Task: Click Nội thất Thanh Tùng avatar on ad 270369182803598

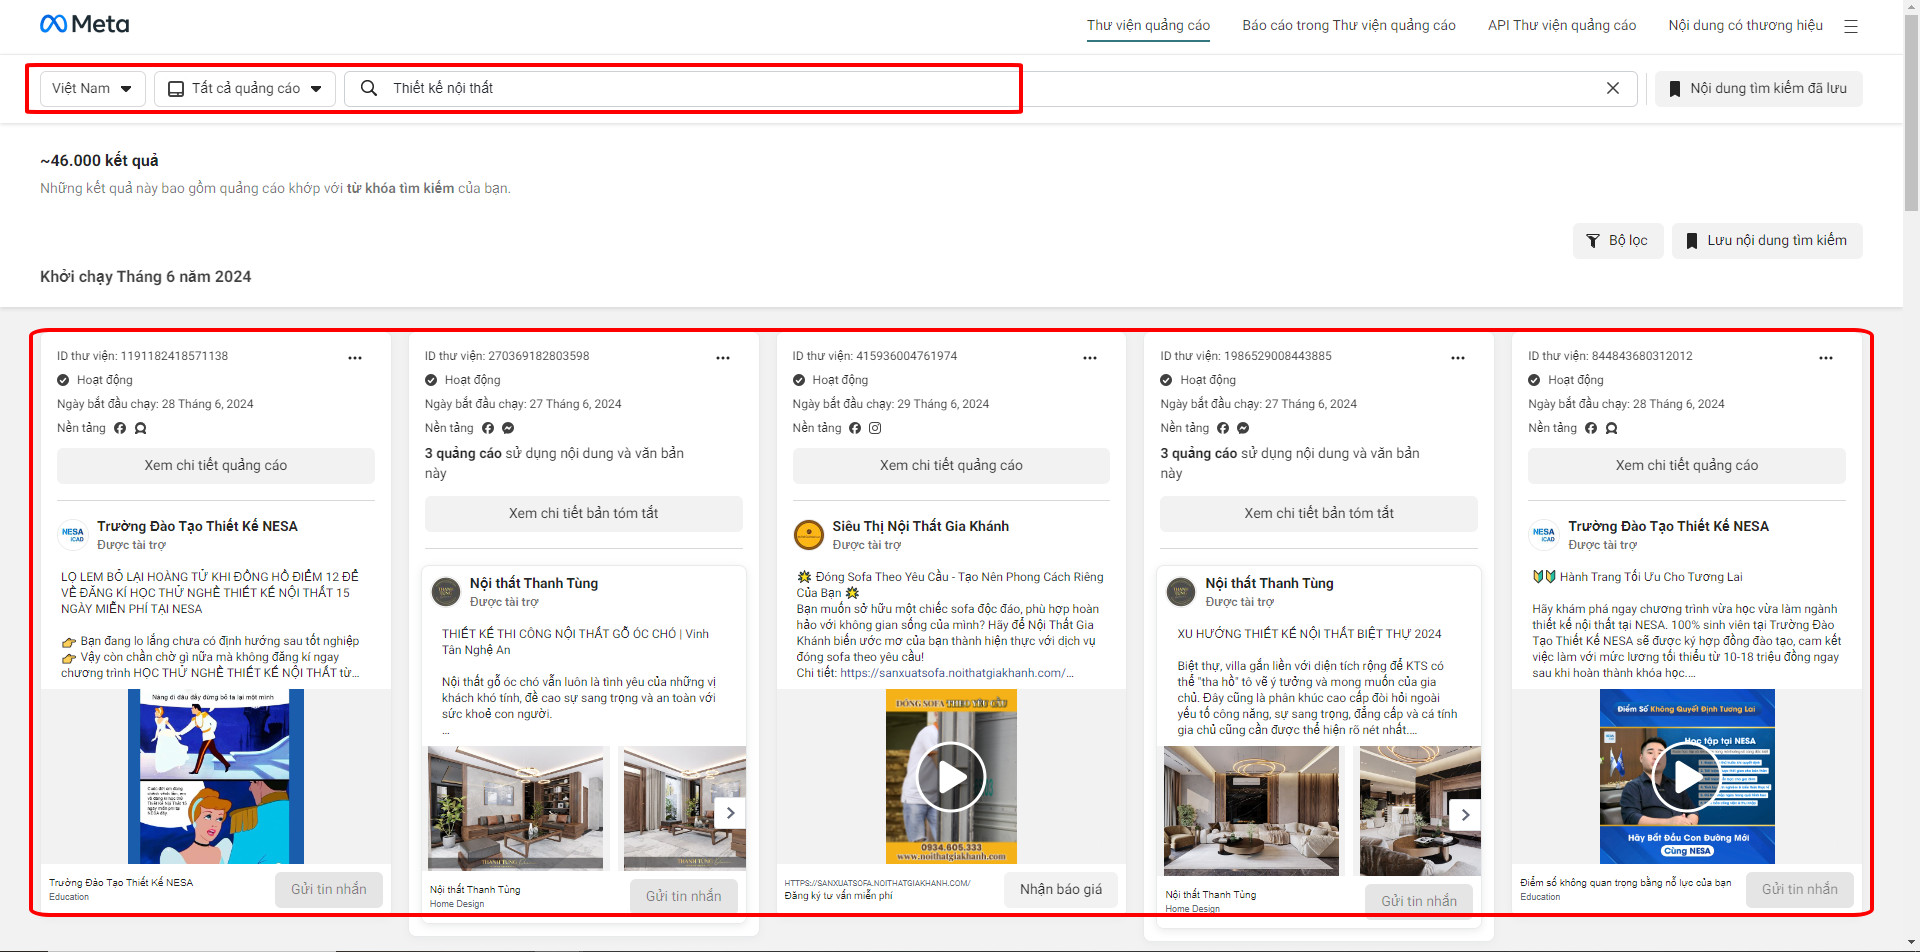Action: 446,592
